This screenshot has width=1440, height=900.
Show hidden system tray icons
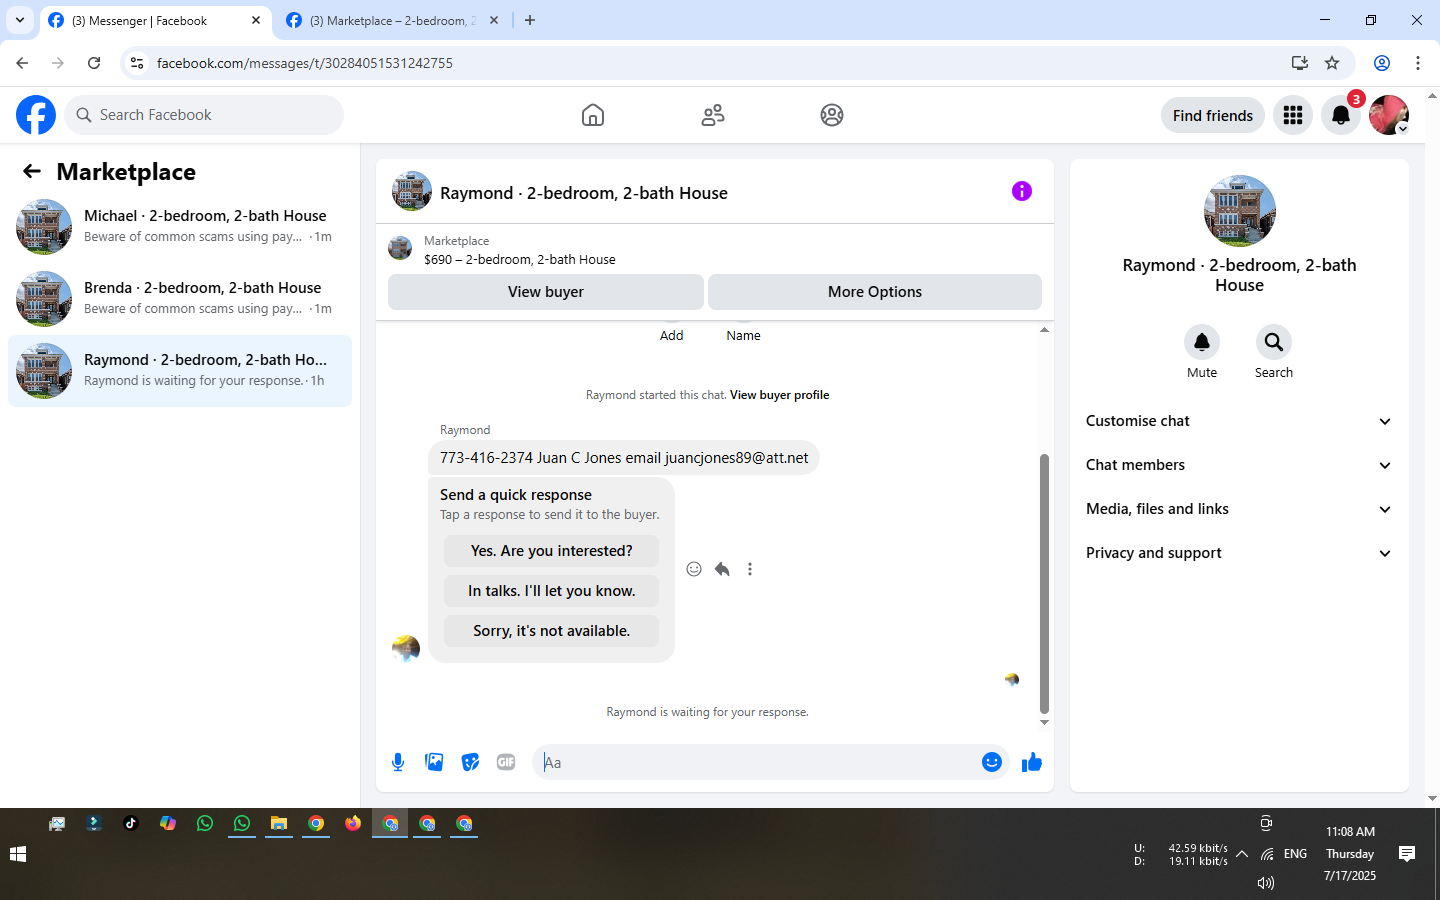coord(1242,854)
